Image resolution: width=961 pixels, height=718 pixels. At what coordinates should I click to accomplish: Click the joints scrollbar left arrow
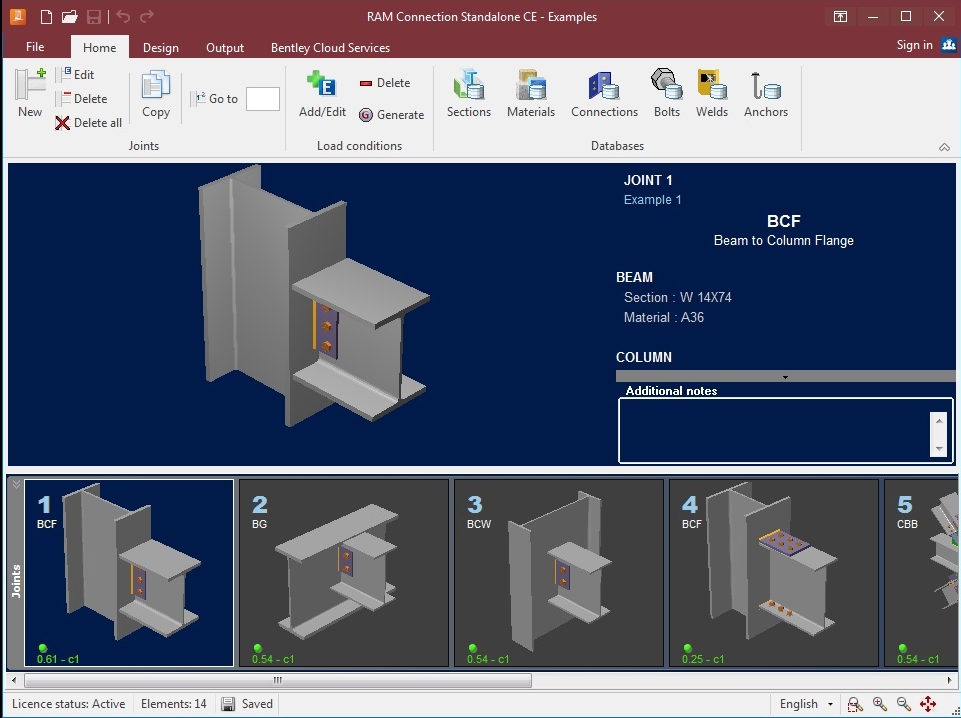[x=14, y=680]
